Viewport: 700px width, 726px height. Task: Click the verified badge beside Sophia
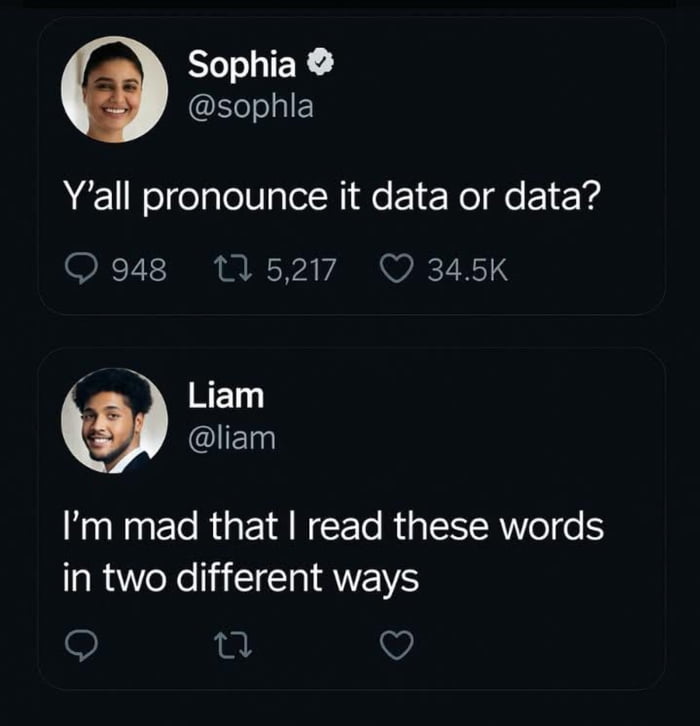click(x=316, y=65)
